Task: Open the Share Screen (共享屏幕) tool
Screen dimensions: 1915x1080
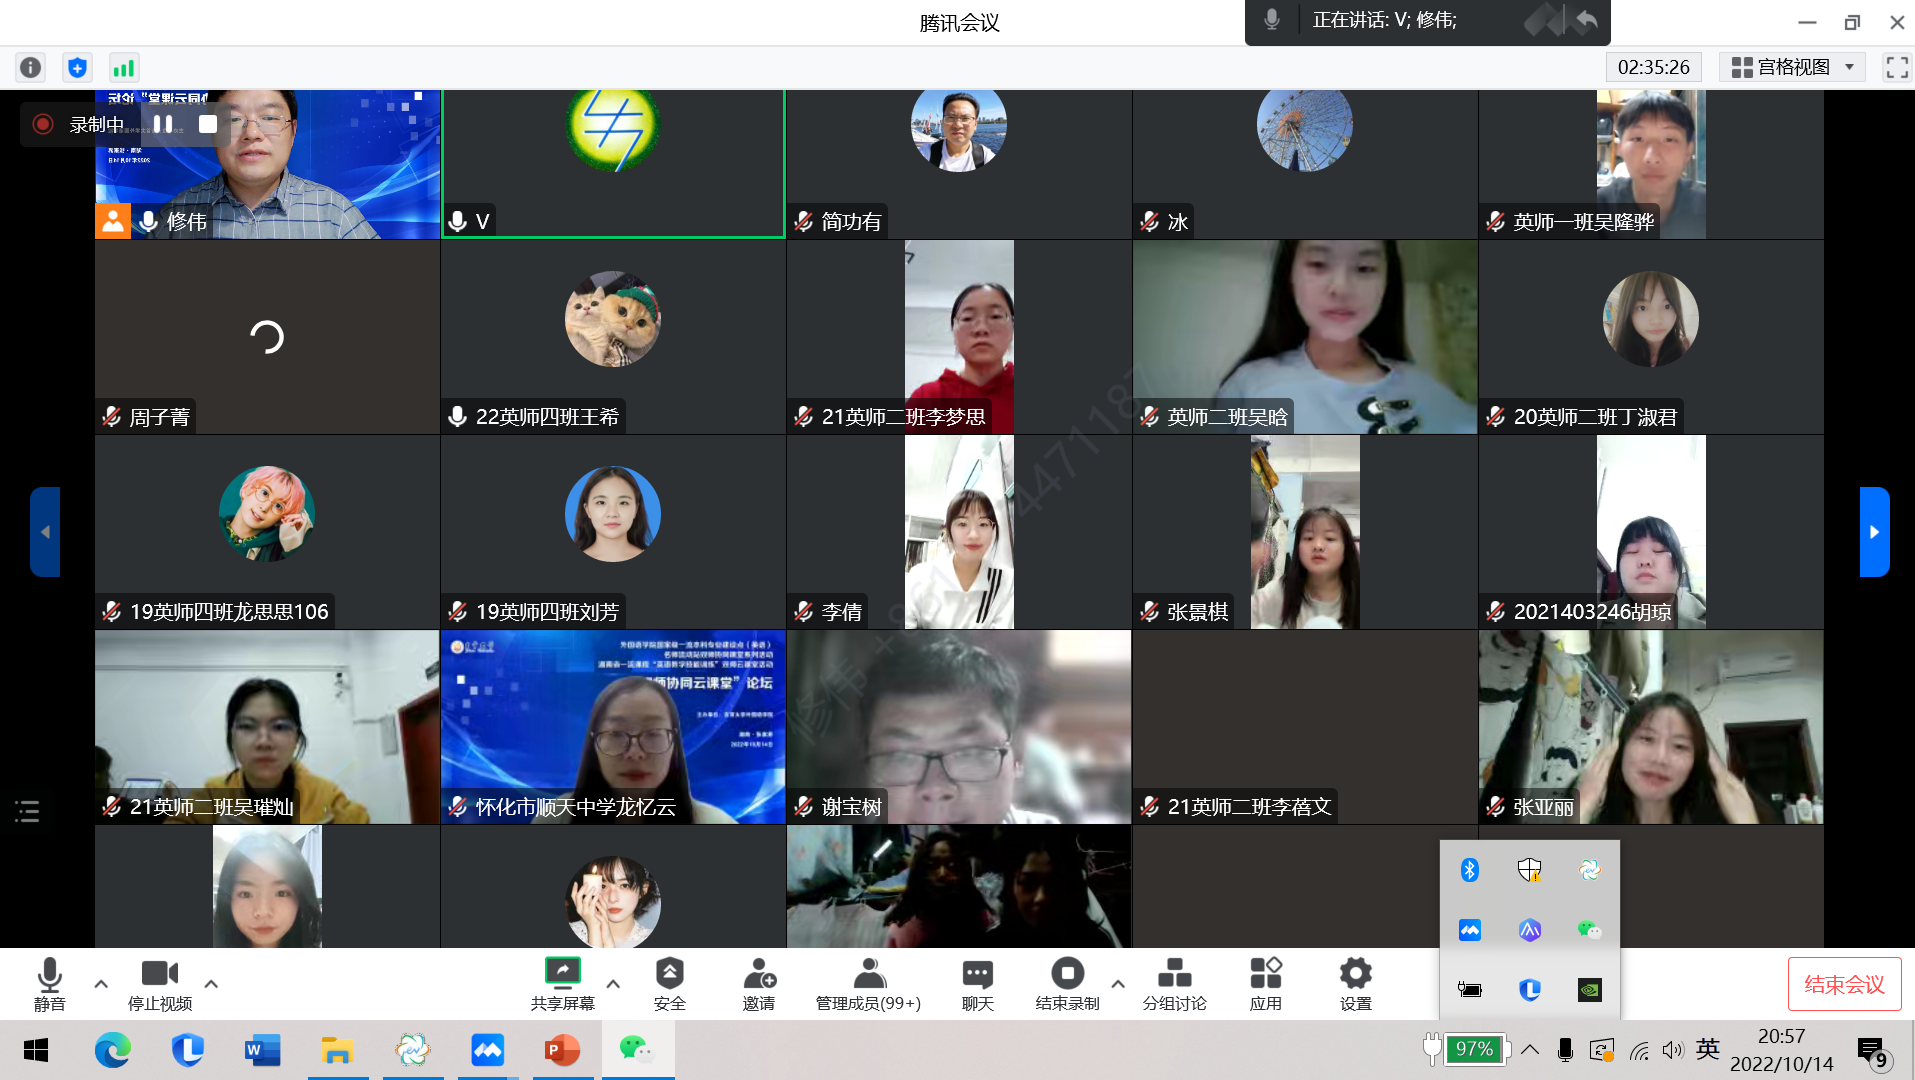Action: point(562,983)
